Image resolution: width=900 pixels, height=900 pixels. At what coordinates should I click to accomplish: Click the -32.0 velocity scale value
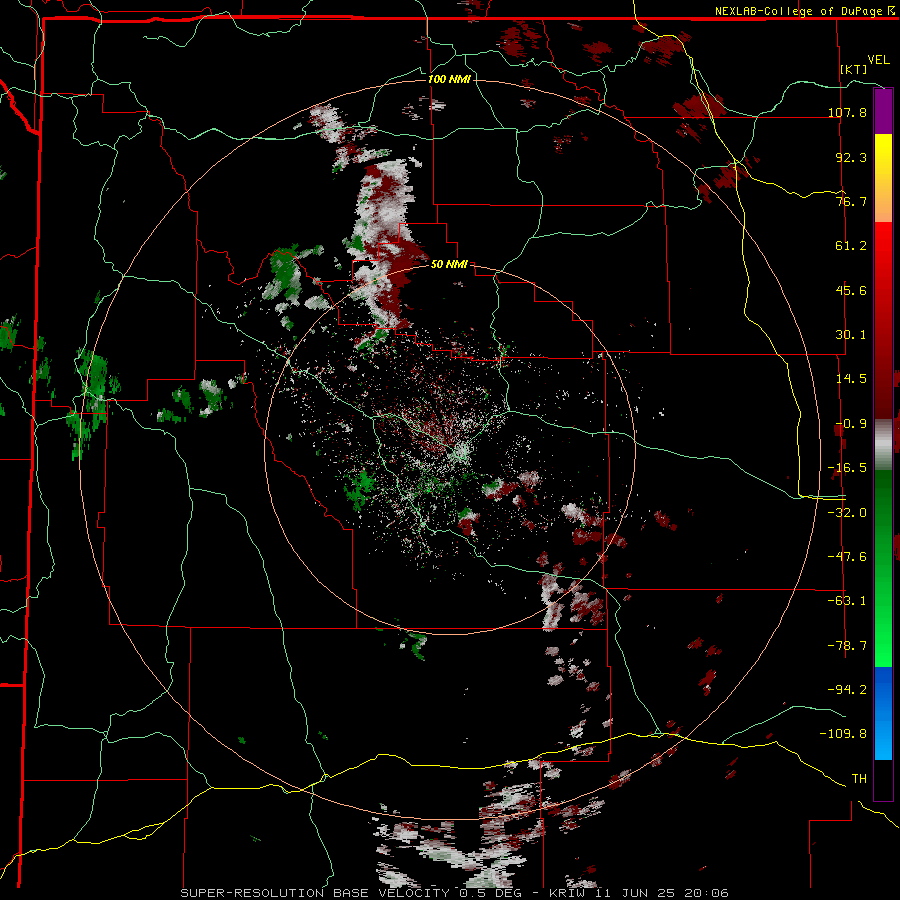(x=847, y=513)
